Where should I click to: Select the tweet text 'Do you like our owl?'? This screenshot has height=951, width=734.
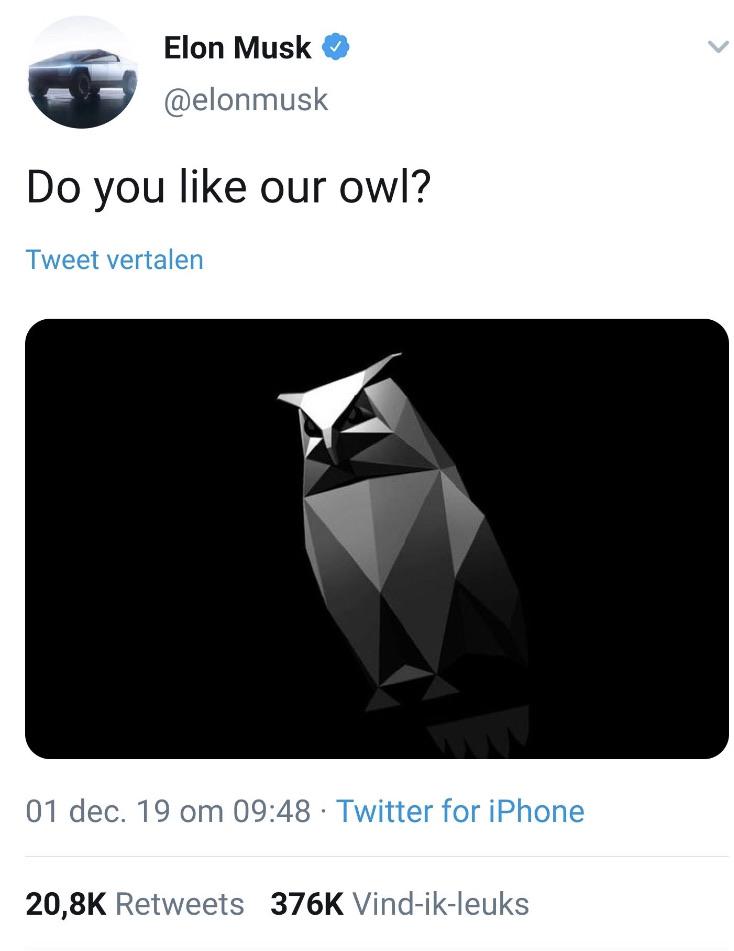tap(227, 185)
